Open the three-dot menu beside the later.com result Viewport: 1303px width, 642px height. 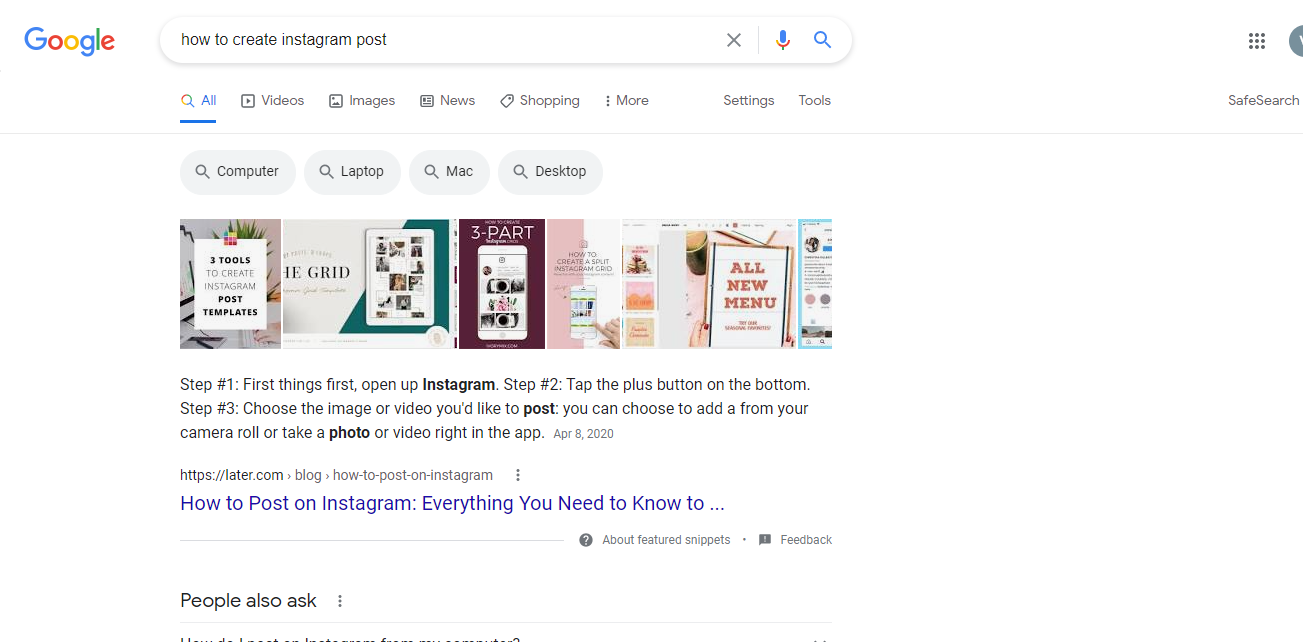[x=518, y=475]
